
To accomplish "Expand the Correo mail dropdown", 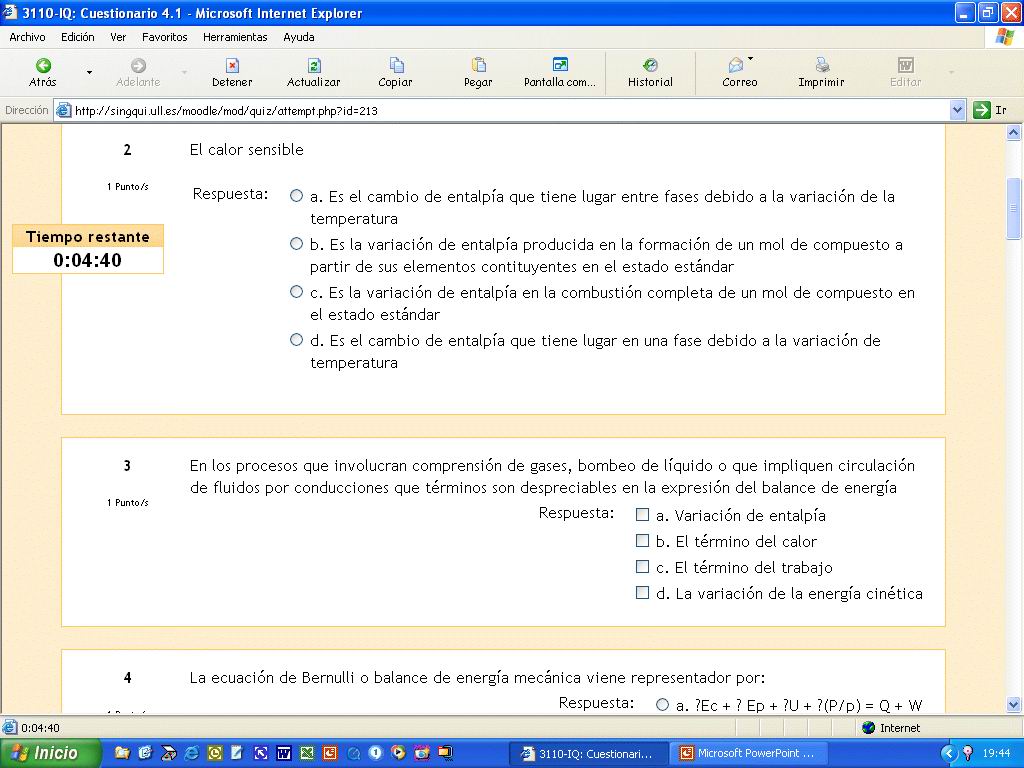I will click(751, 60).
